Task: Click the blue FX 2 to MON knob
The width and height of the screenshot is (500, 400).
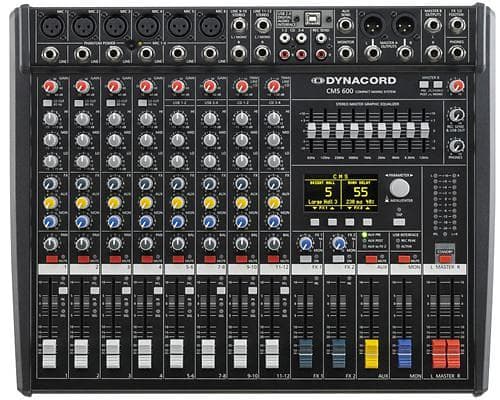Action: pos(339,244)
